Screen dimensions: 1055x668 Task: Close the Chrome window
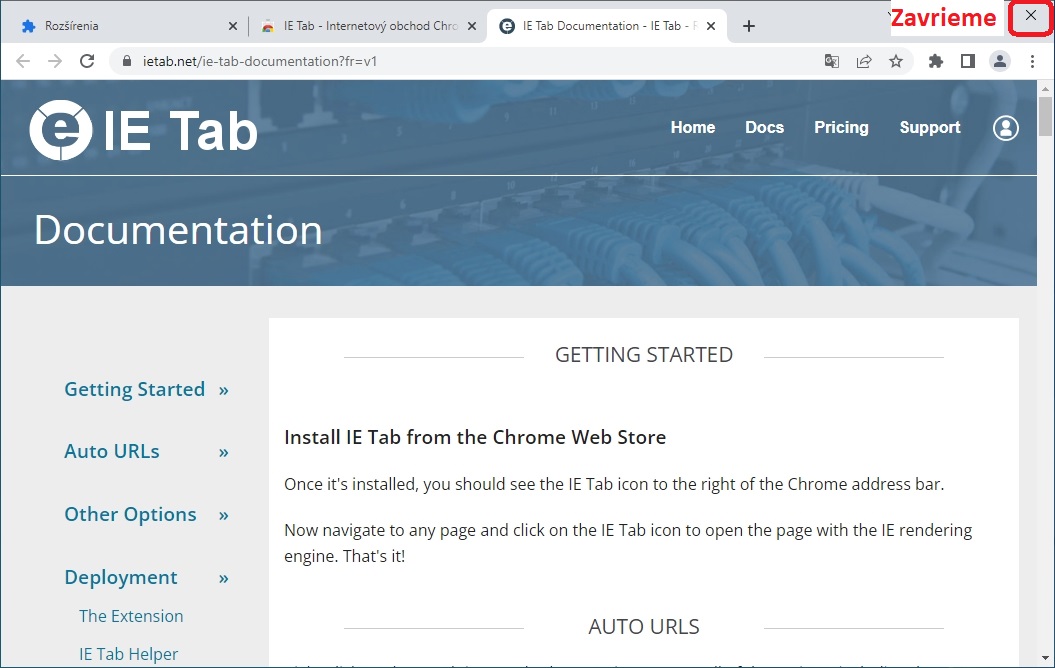[1030, 16]
